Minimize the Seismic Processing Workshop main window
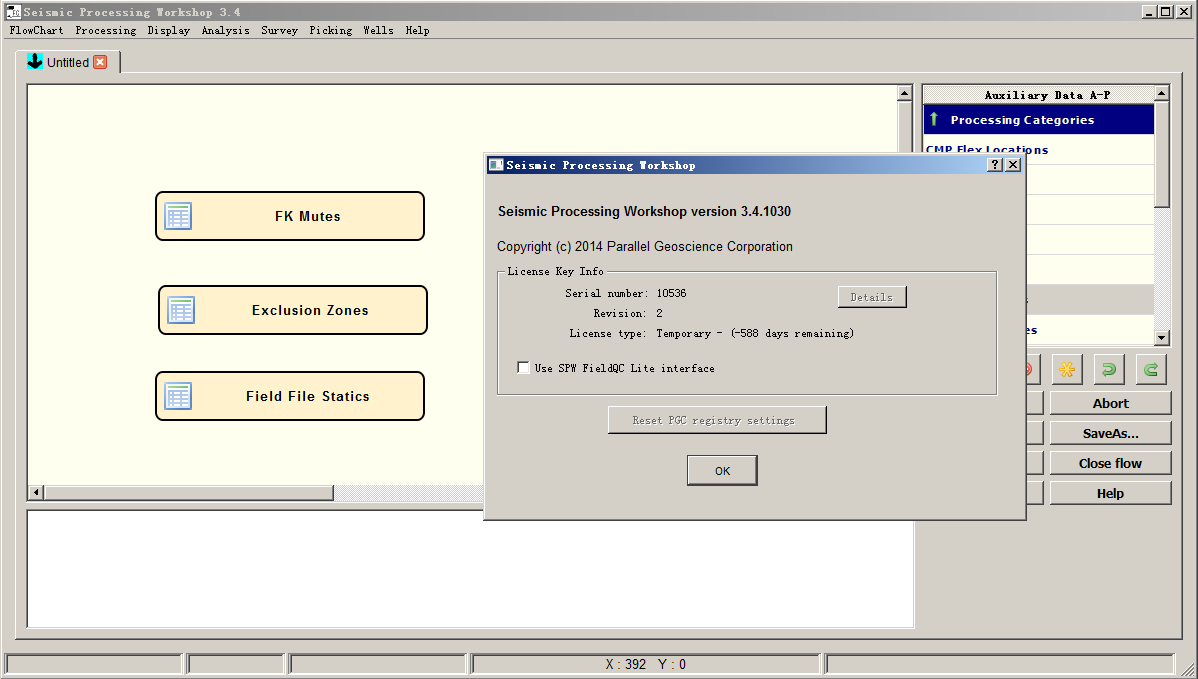This screenshot has width=1198, height=679. click(x=1150, y=11)
